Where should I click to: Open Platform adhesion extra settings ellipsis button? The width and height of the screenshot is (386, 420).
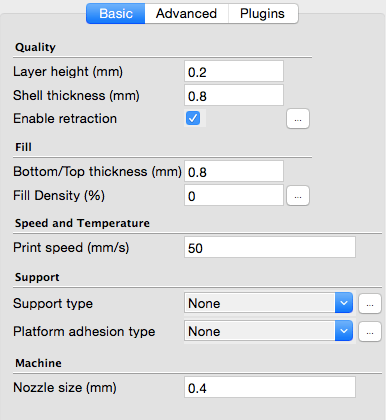[x=370, y=332]
